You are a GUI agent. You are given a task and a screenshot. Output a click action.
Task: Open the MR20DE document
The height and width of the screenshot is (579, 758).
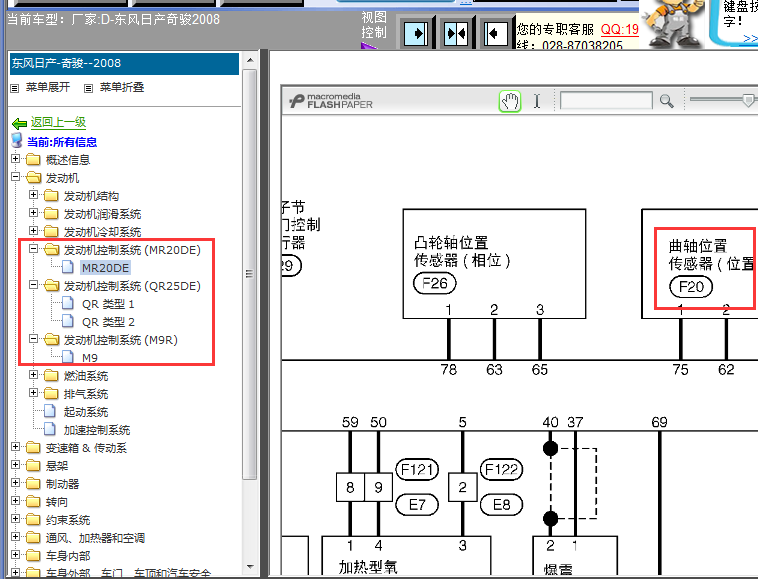(x=105, y=268)
